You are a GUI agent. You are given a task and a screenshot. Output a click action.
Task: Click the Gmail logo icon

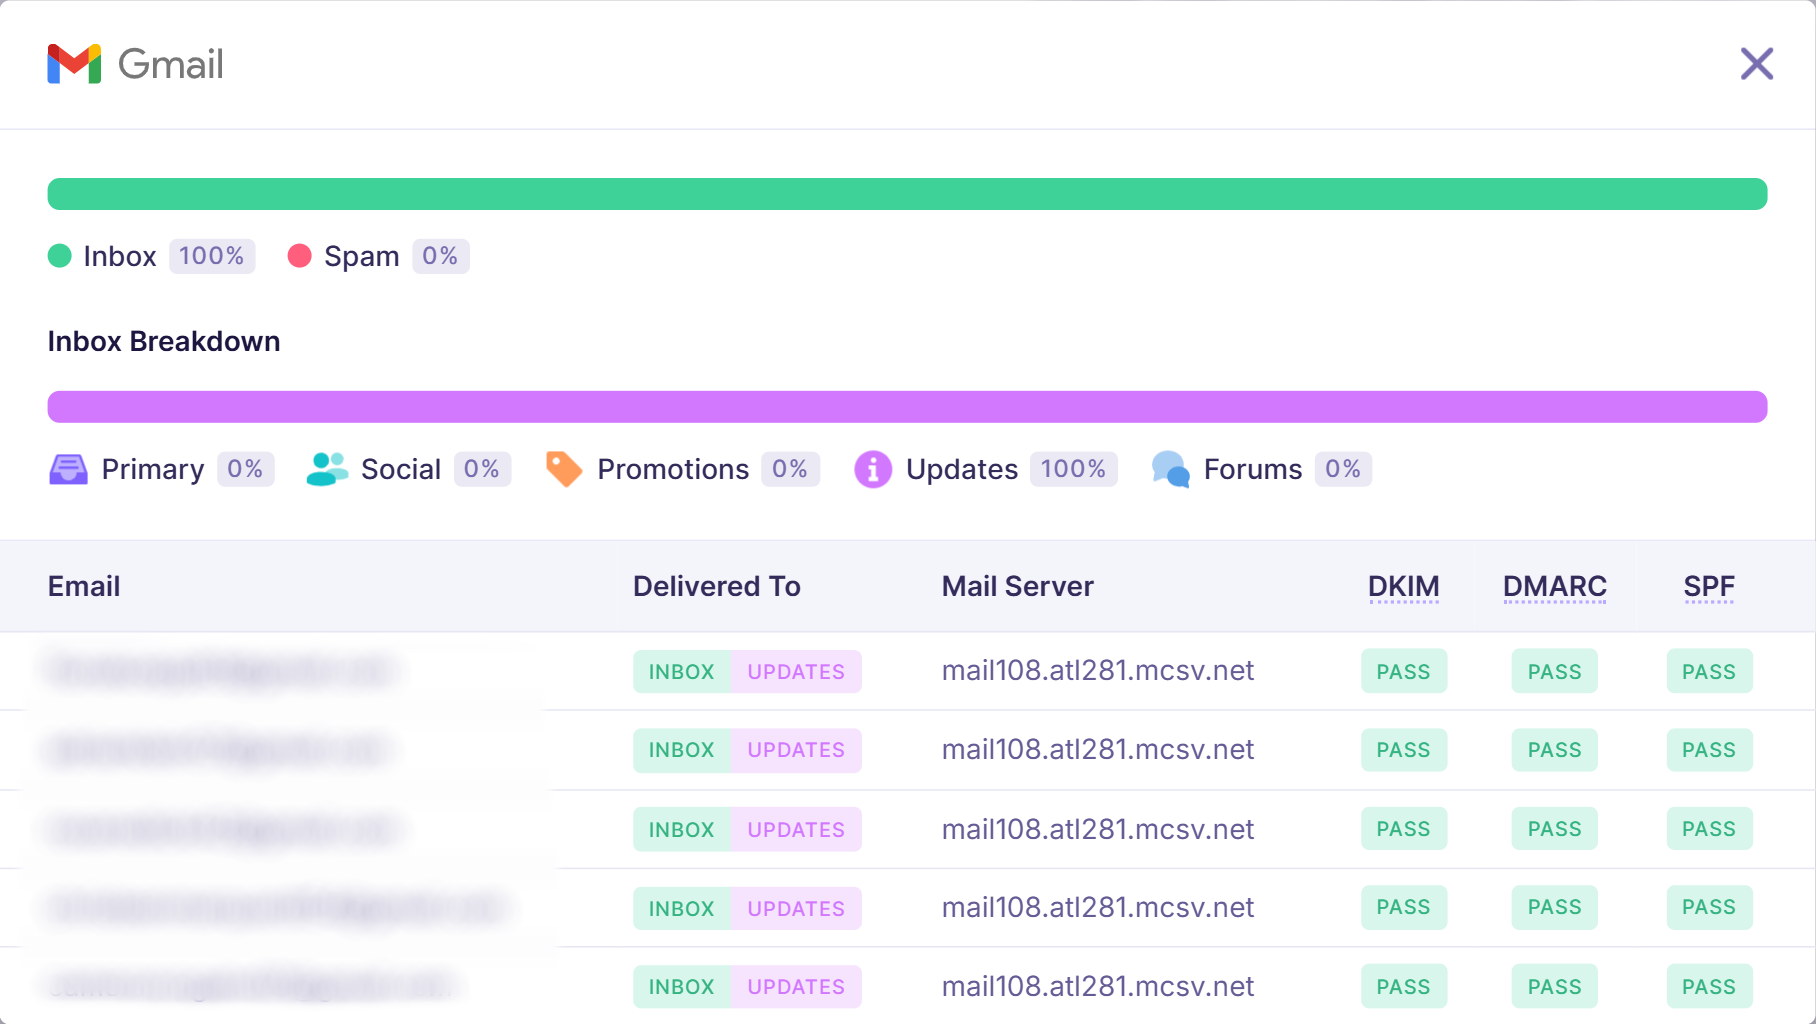pos(74,64)
